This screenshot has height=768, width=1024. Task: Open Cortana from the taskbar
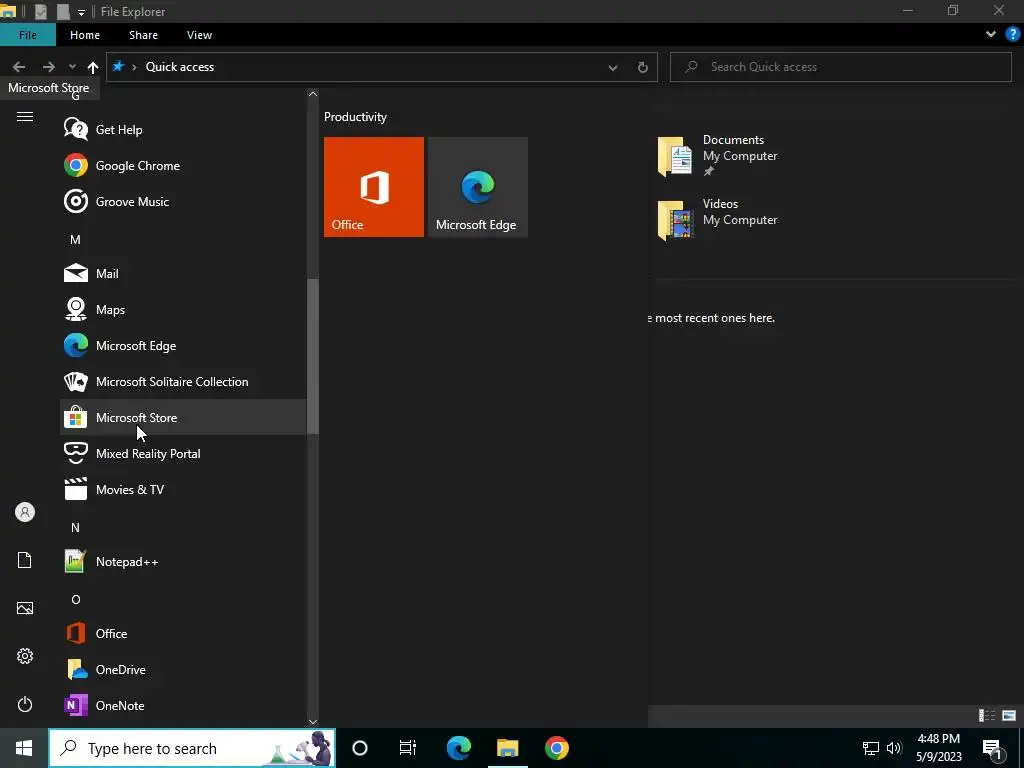point(360,748)
